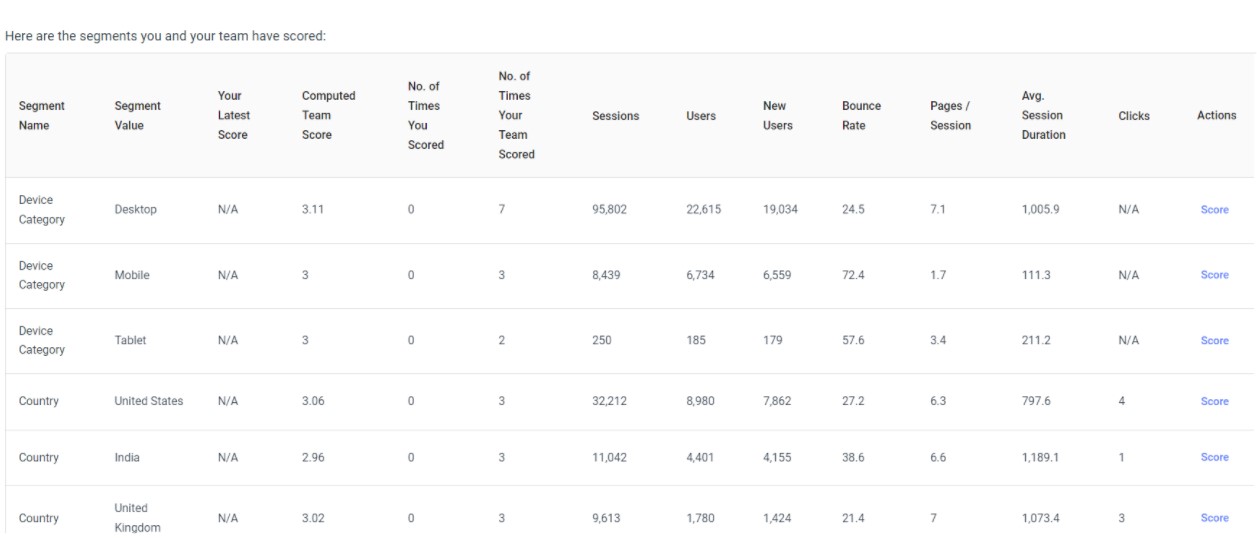Select the Segment Name column header

(x=42, y=116)
